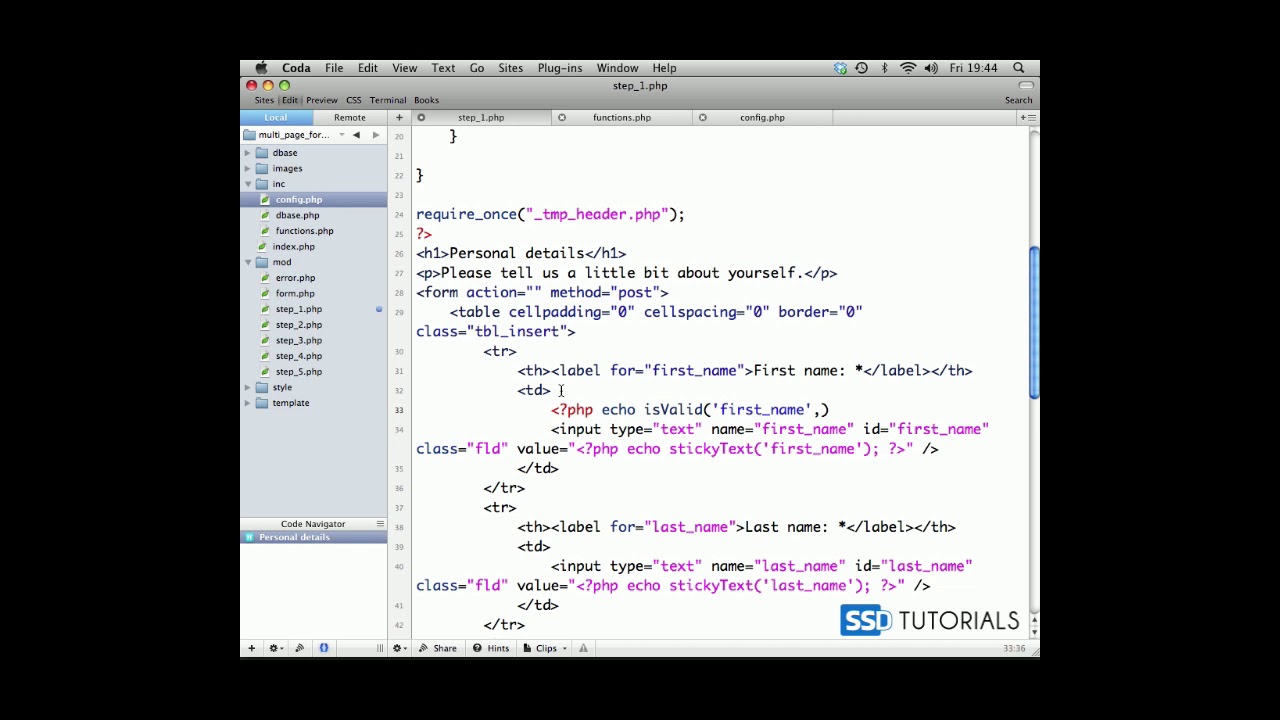Open the Sites menu in menu bar
Screen dimensions: 1280x720
coord(510,68)
